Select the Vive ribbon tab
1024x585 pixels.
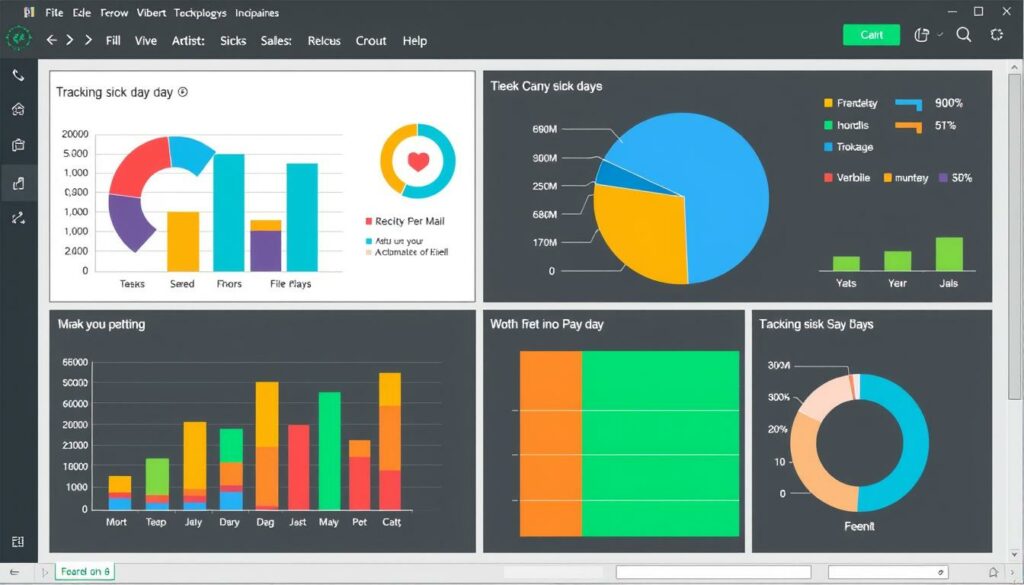coord(146,40)
